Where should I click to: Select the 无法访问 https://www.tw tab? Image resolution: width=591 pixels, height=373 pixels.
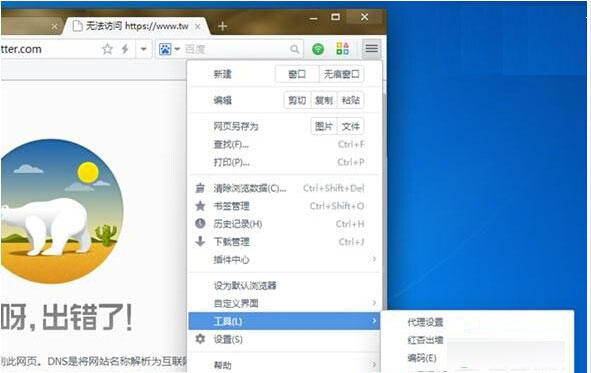pos(136,26)
